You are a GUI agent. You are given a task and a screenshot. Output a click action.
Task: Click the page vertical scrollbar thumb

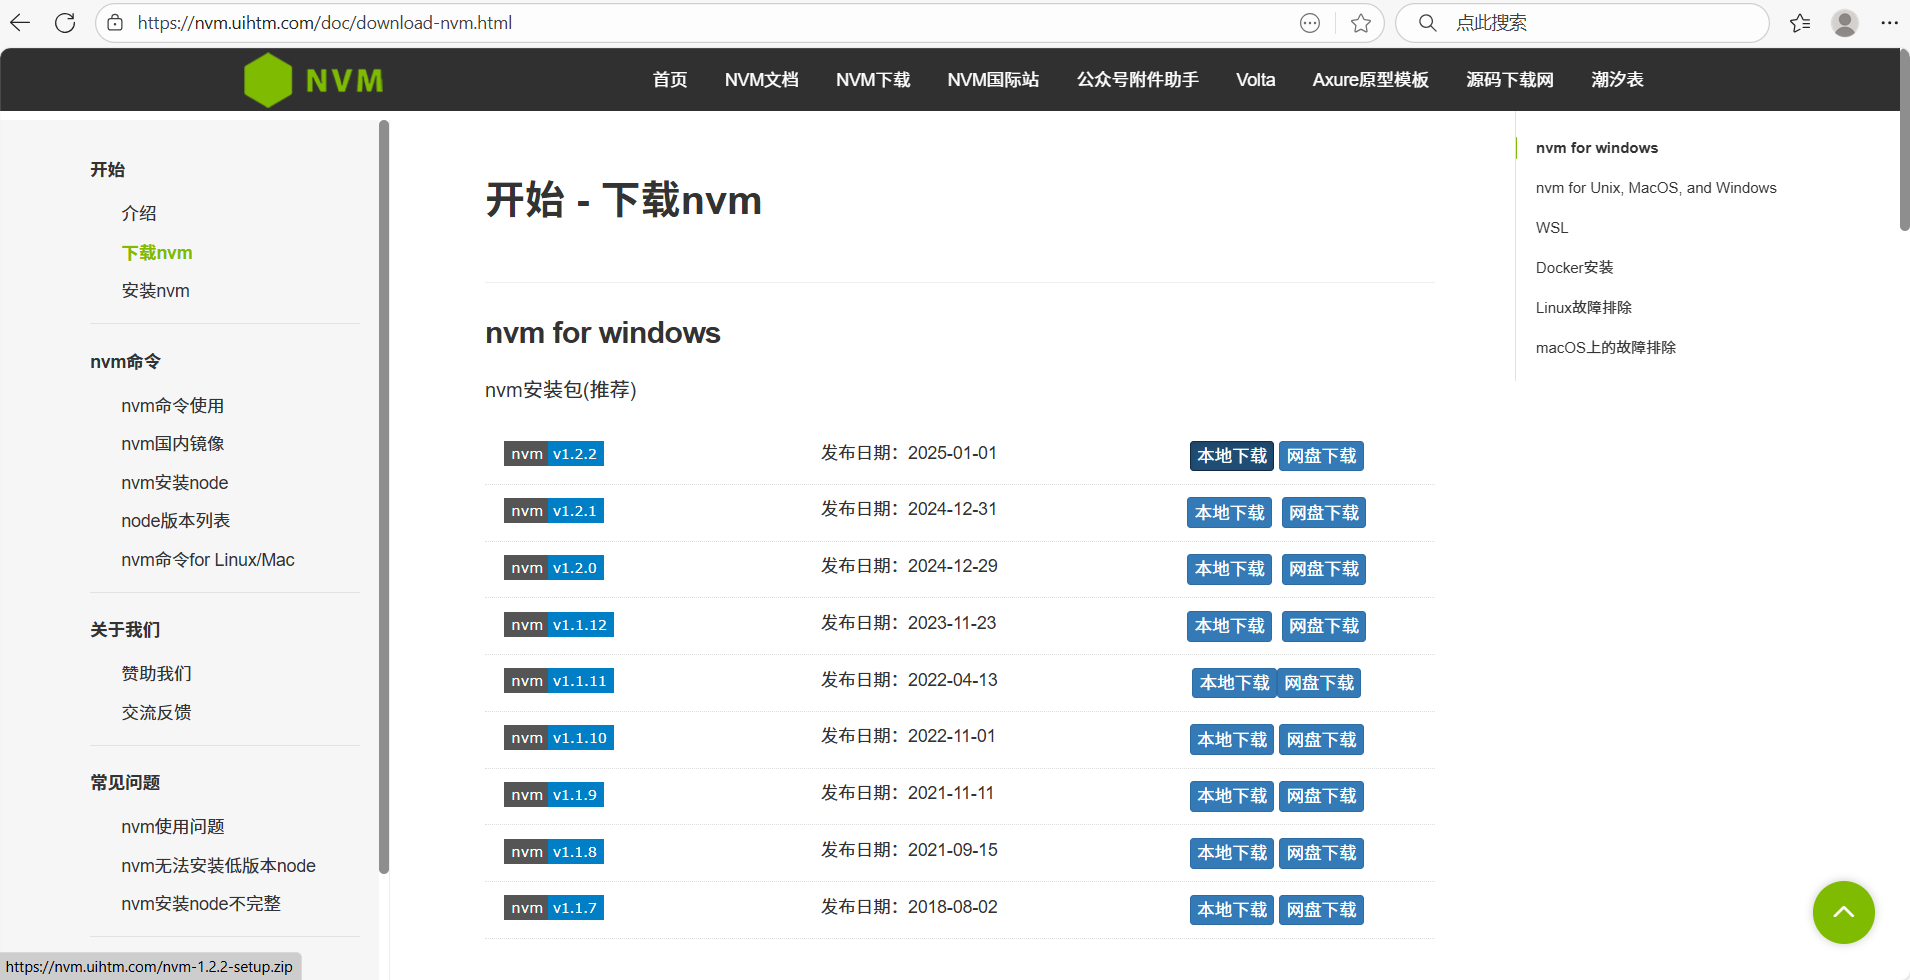1904,140
